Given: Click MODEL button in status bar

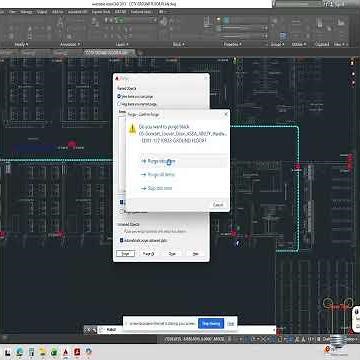Looking at the screenshot, I should (x=219, y=339).
